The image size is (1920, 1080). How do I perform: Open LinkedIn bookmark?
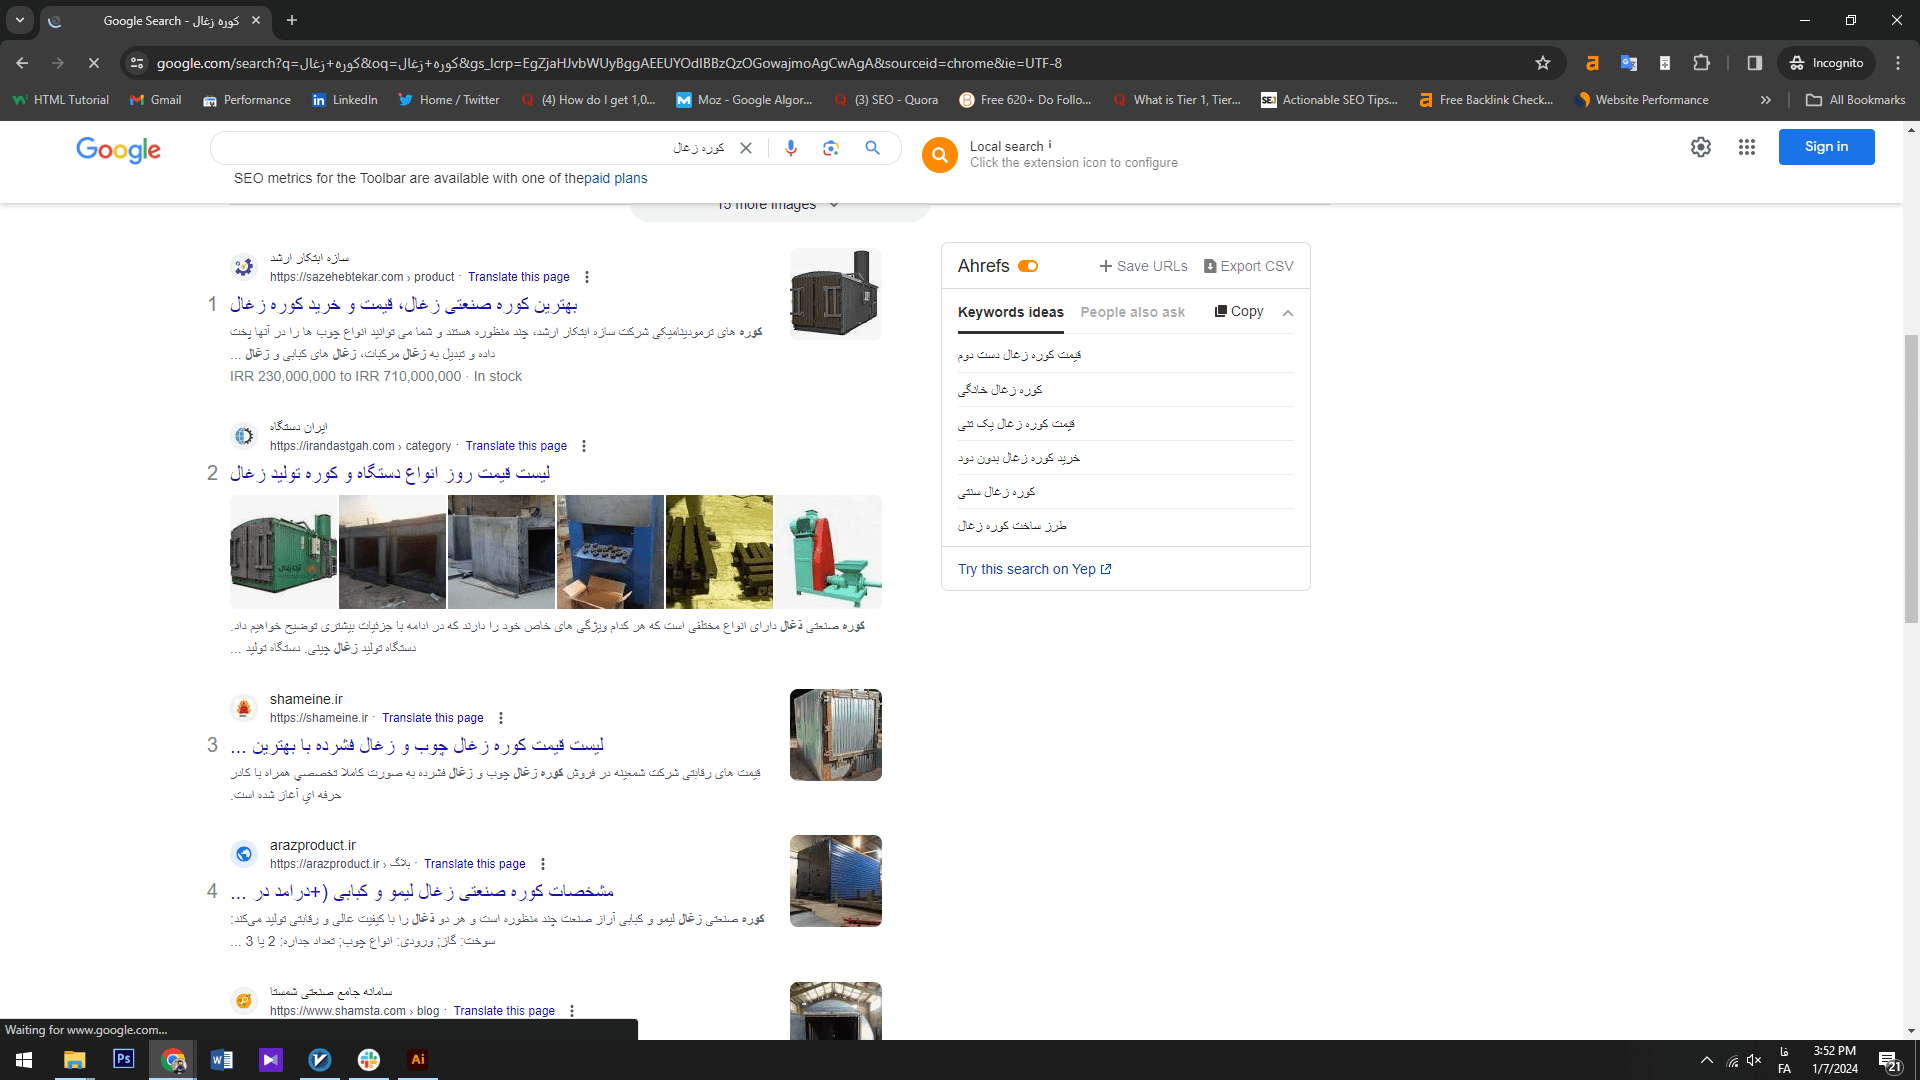pos(344,100)
